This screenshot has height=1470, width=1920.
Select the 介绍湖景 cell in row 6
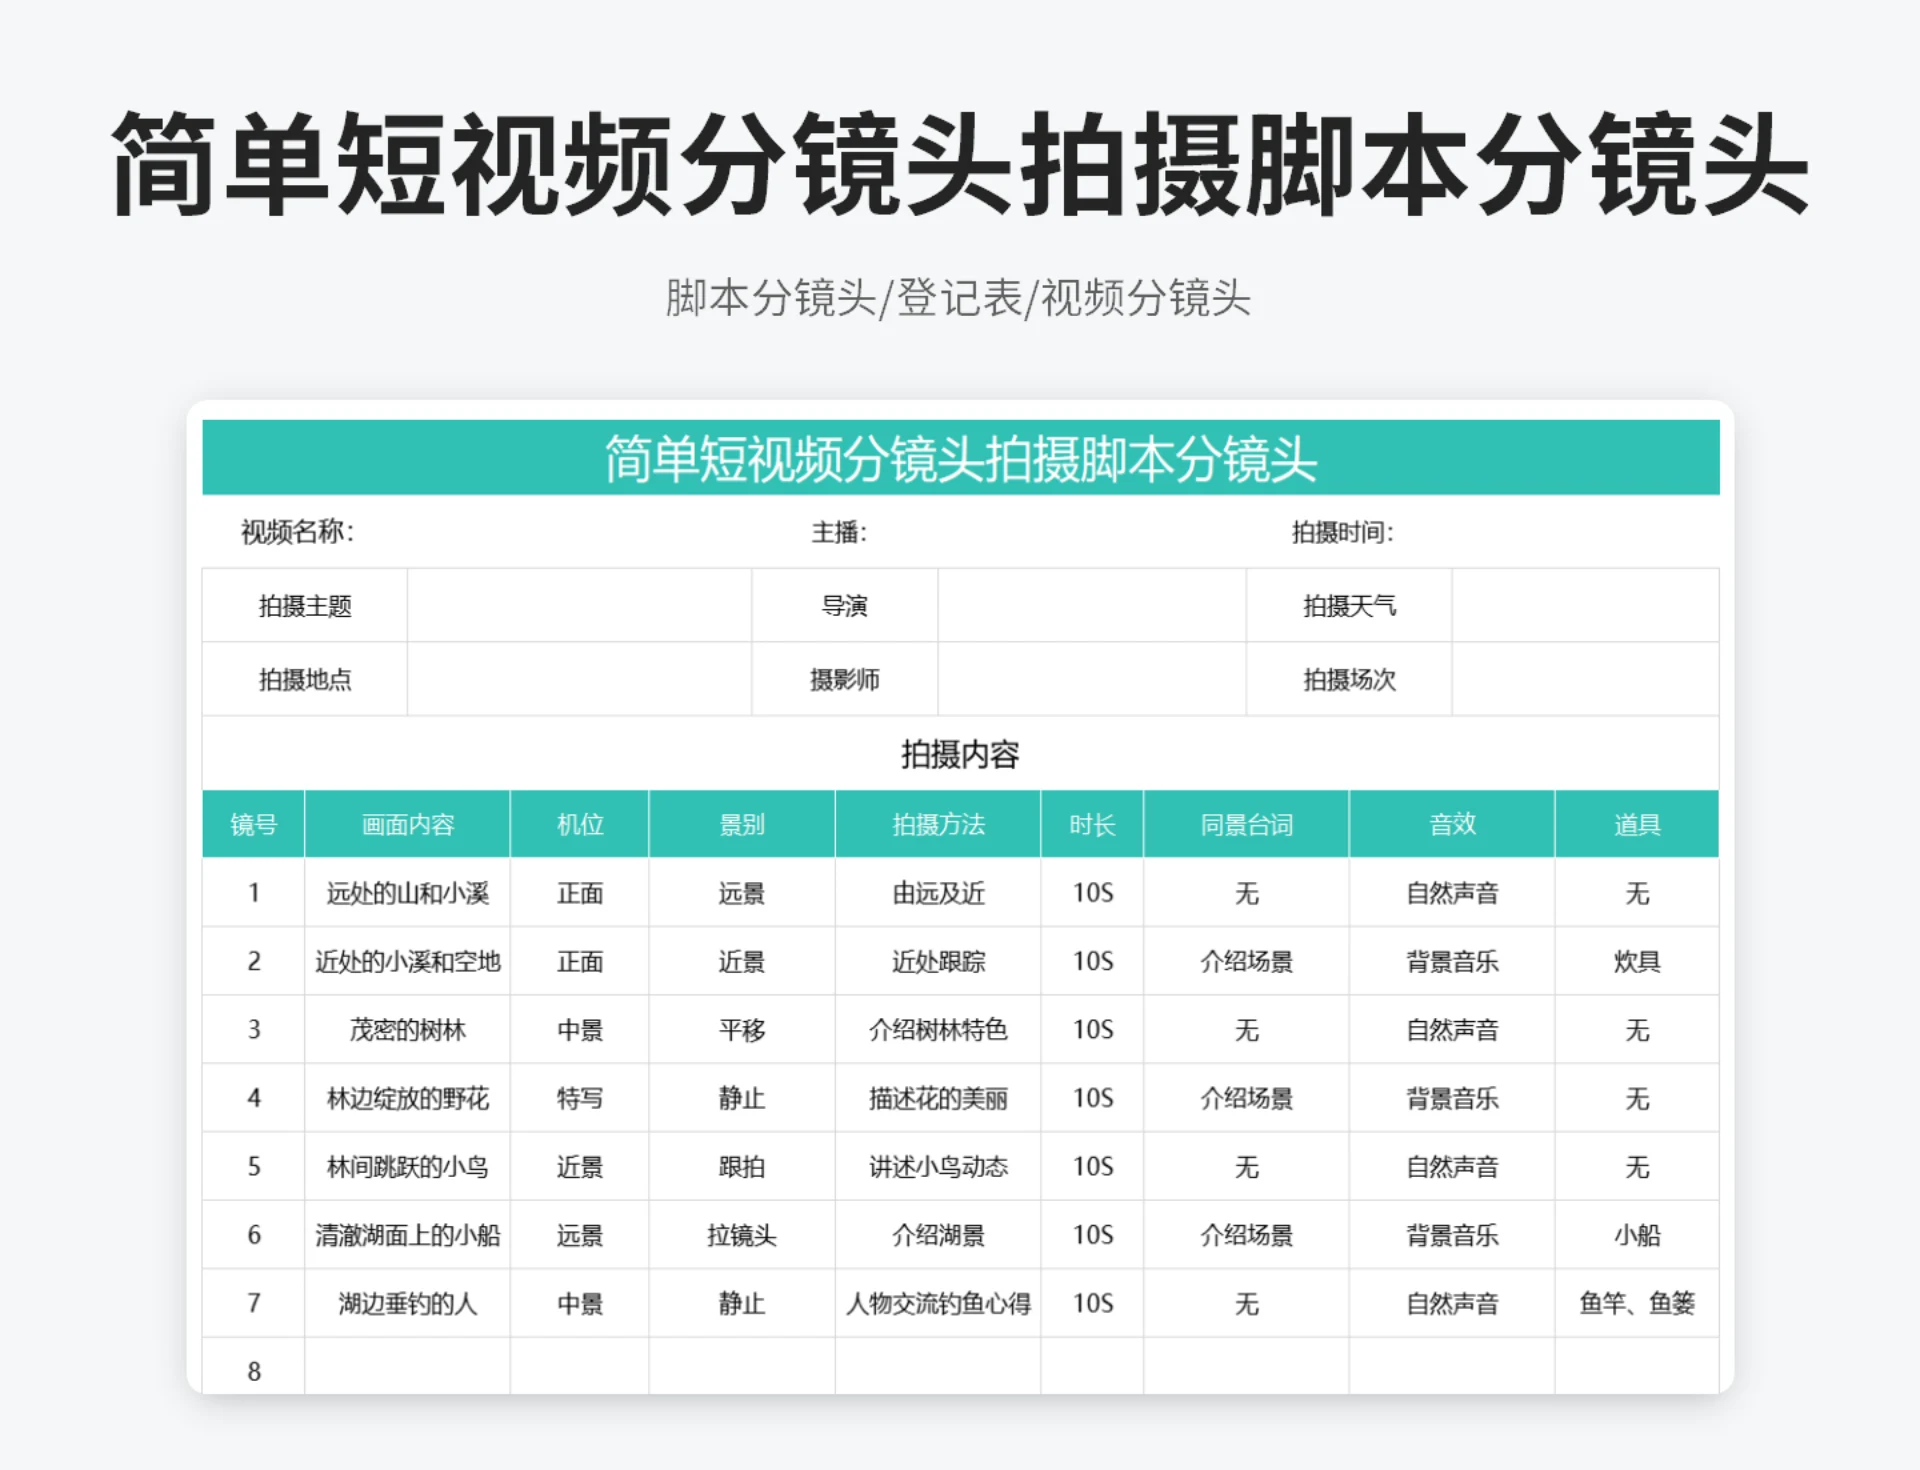pos(937,1235)
